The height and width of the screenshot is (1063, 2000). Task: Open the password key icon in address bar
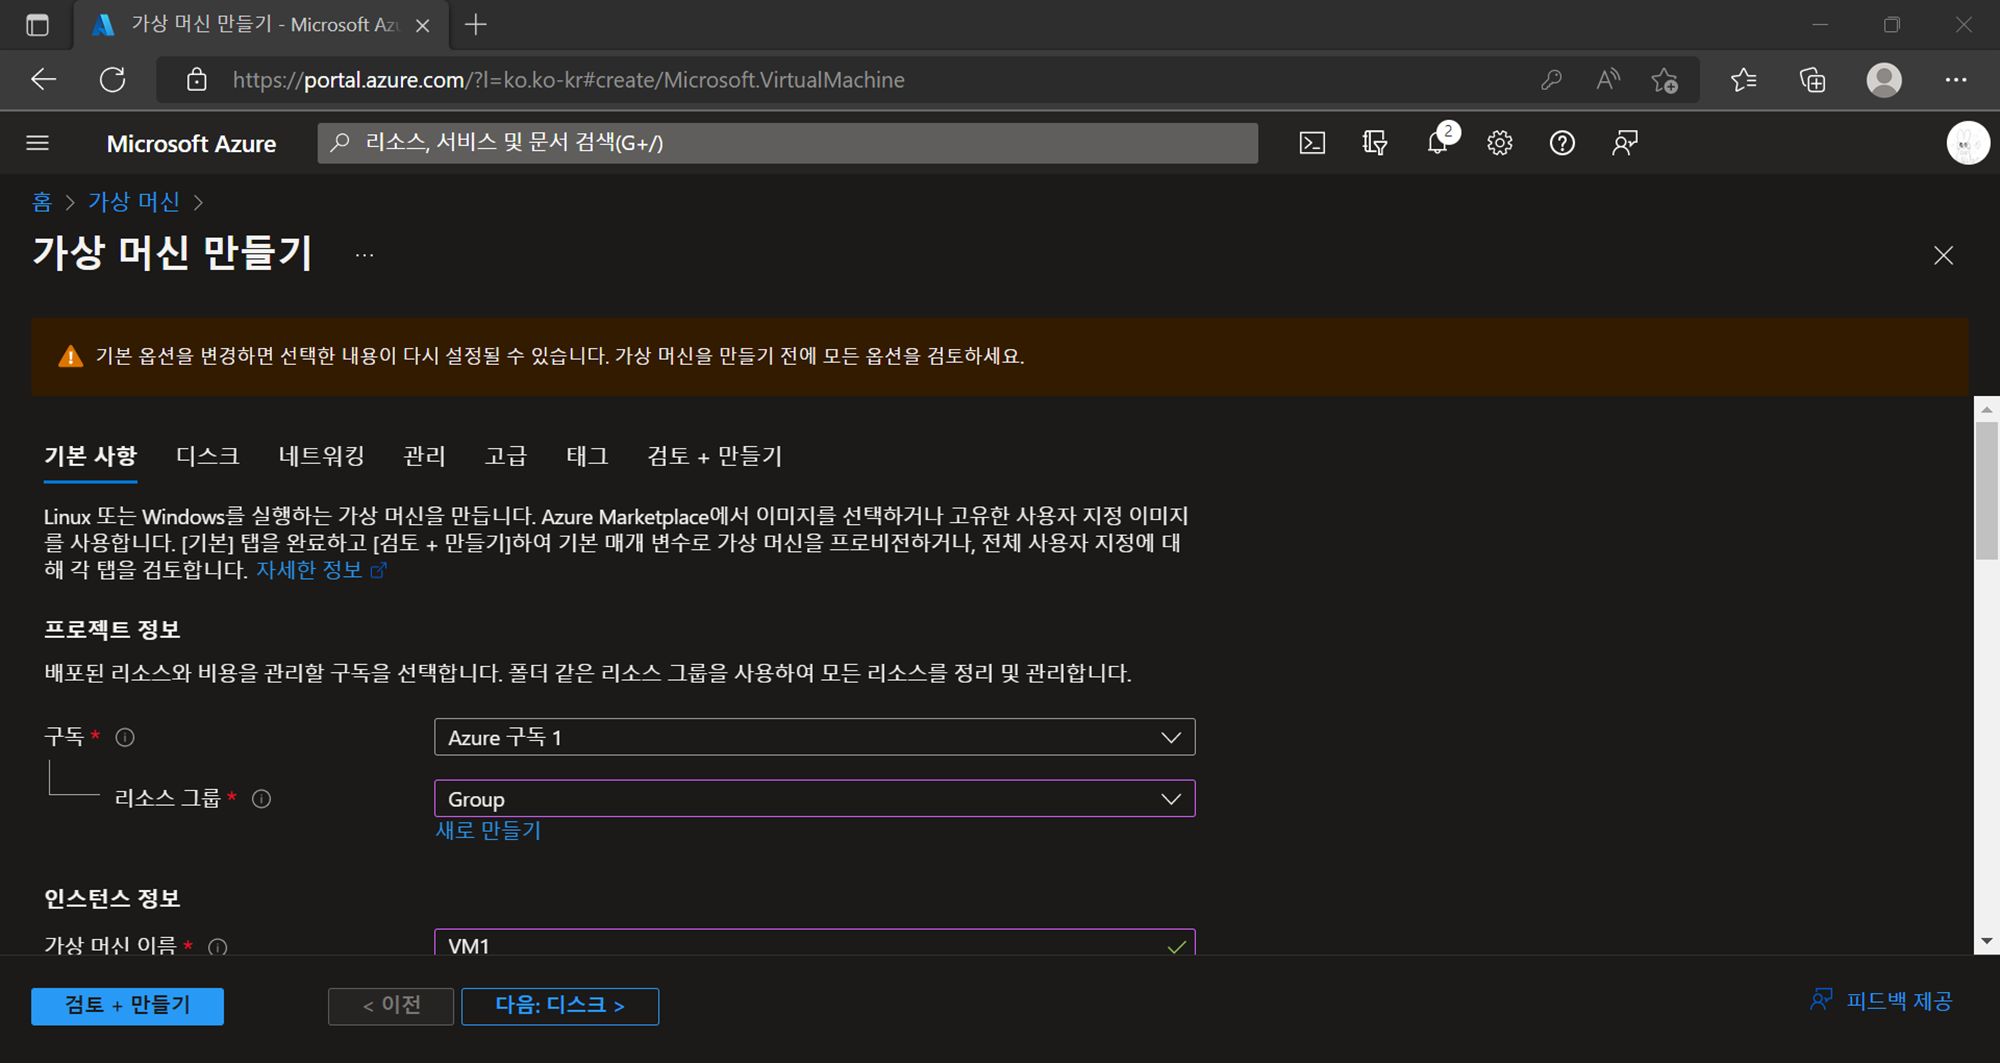tap(1551, 80)
